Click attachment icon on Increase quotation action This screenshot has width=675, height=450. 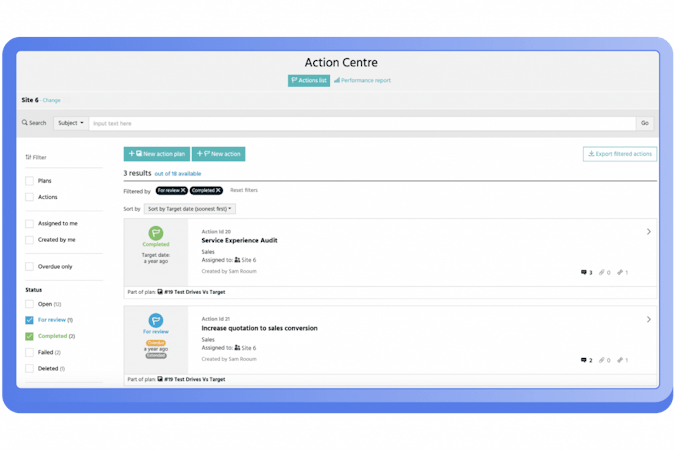[602, 360]
